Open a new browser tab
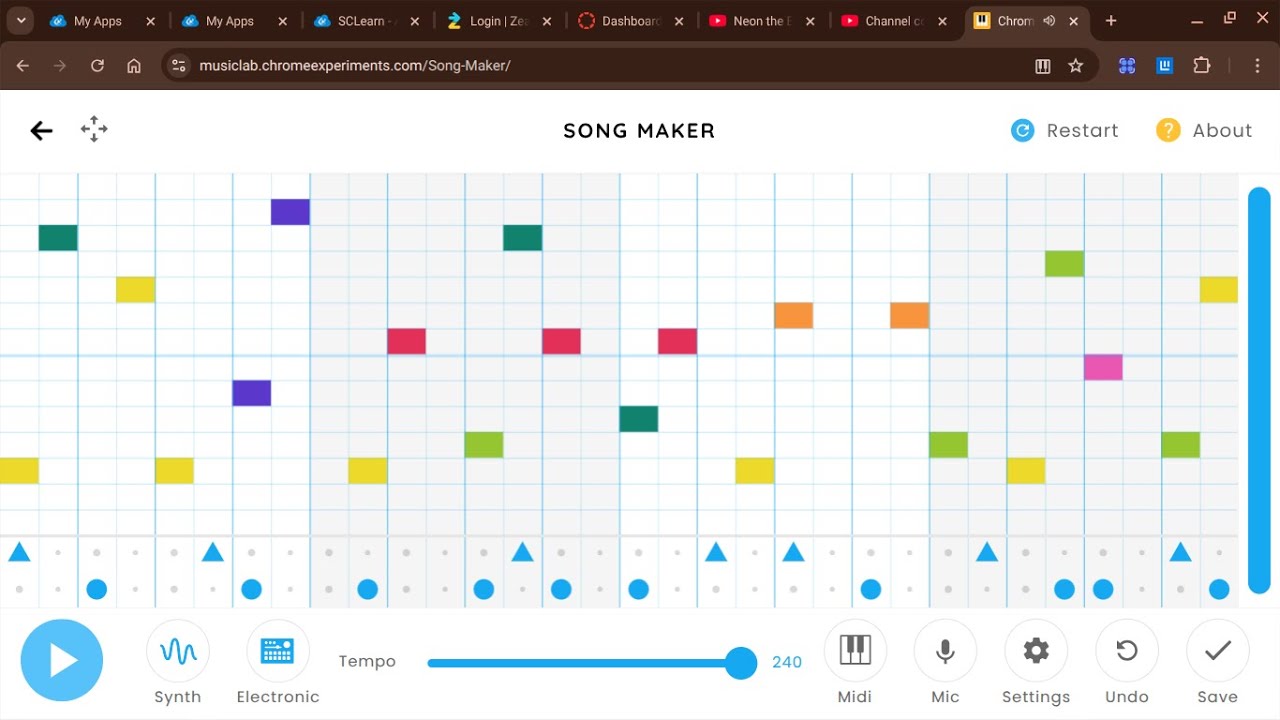The height and width of the screenshot is (720, 1280). coord(1111,21)
